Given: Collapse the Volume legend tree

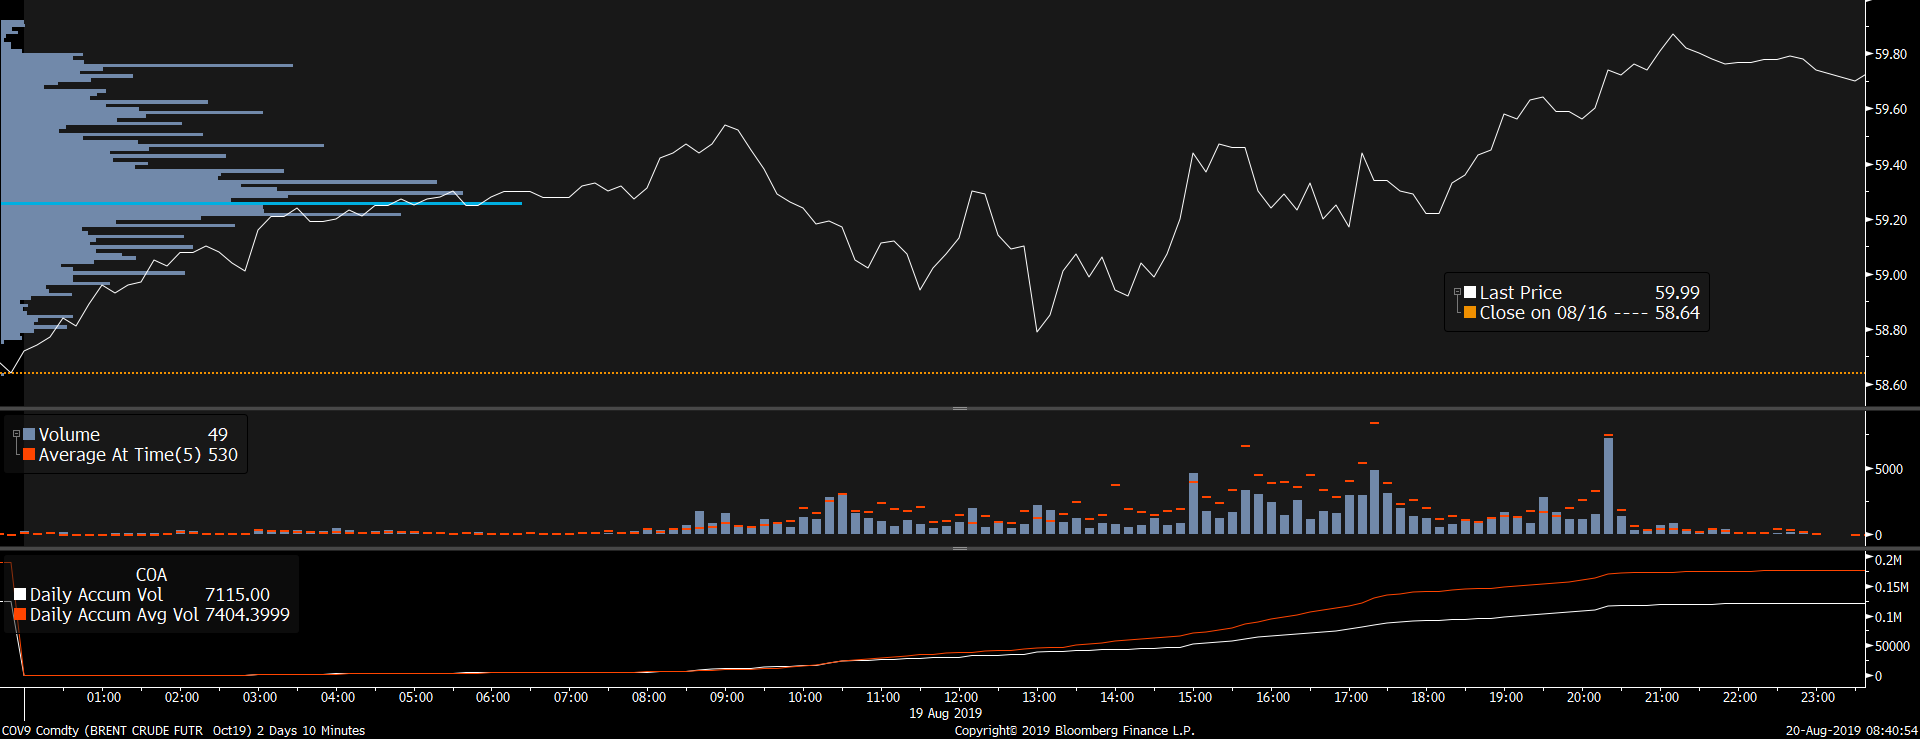Looking at the screenshot, I should pos(16,434).
